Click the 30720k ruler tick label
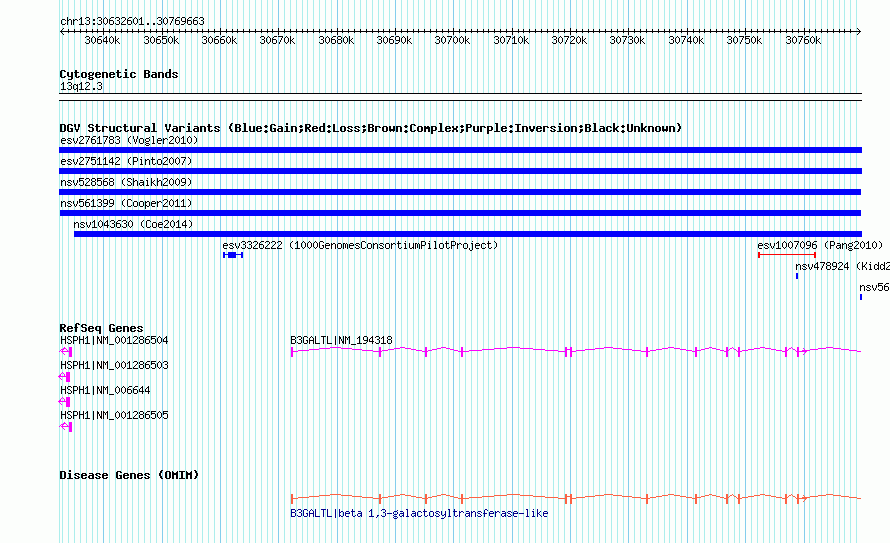This screenshot has width=890, height=543. [569, 41]
